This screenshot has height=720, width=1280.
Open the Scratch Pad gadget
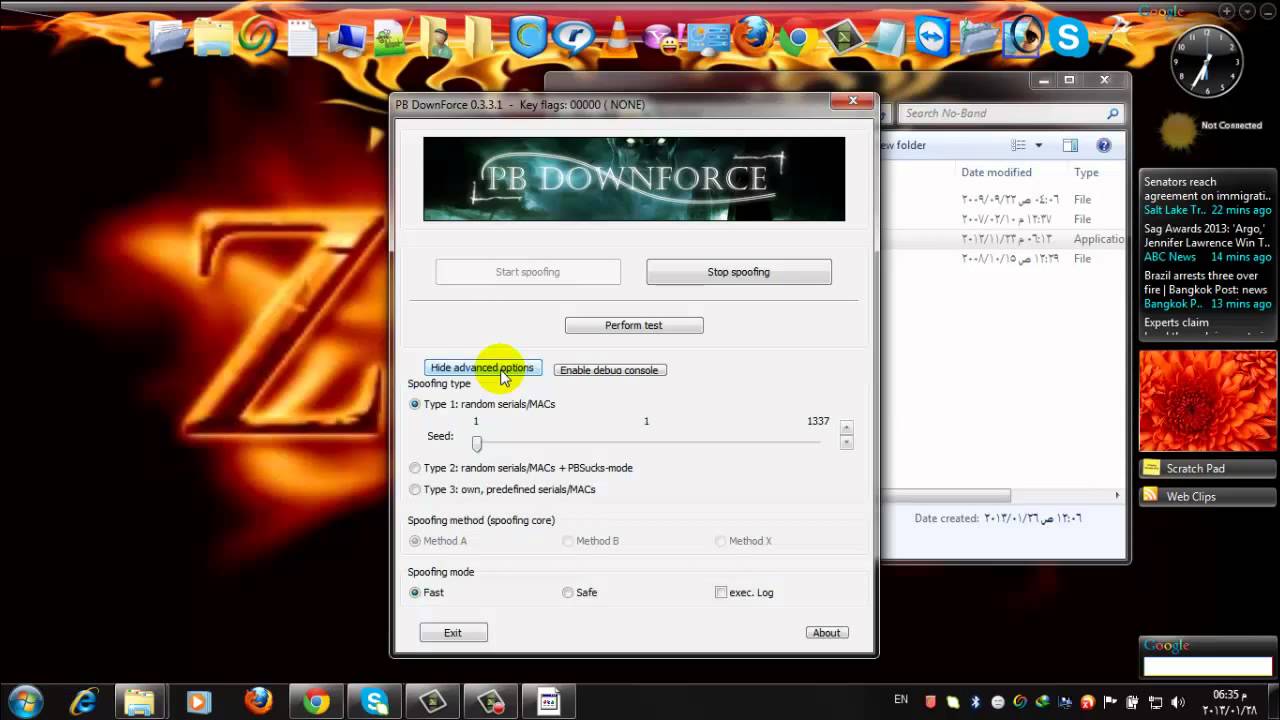1208,468
